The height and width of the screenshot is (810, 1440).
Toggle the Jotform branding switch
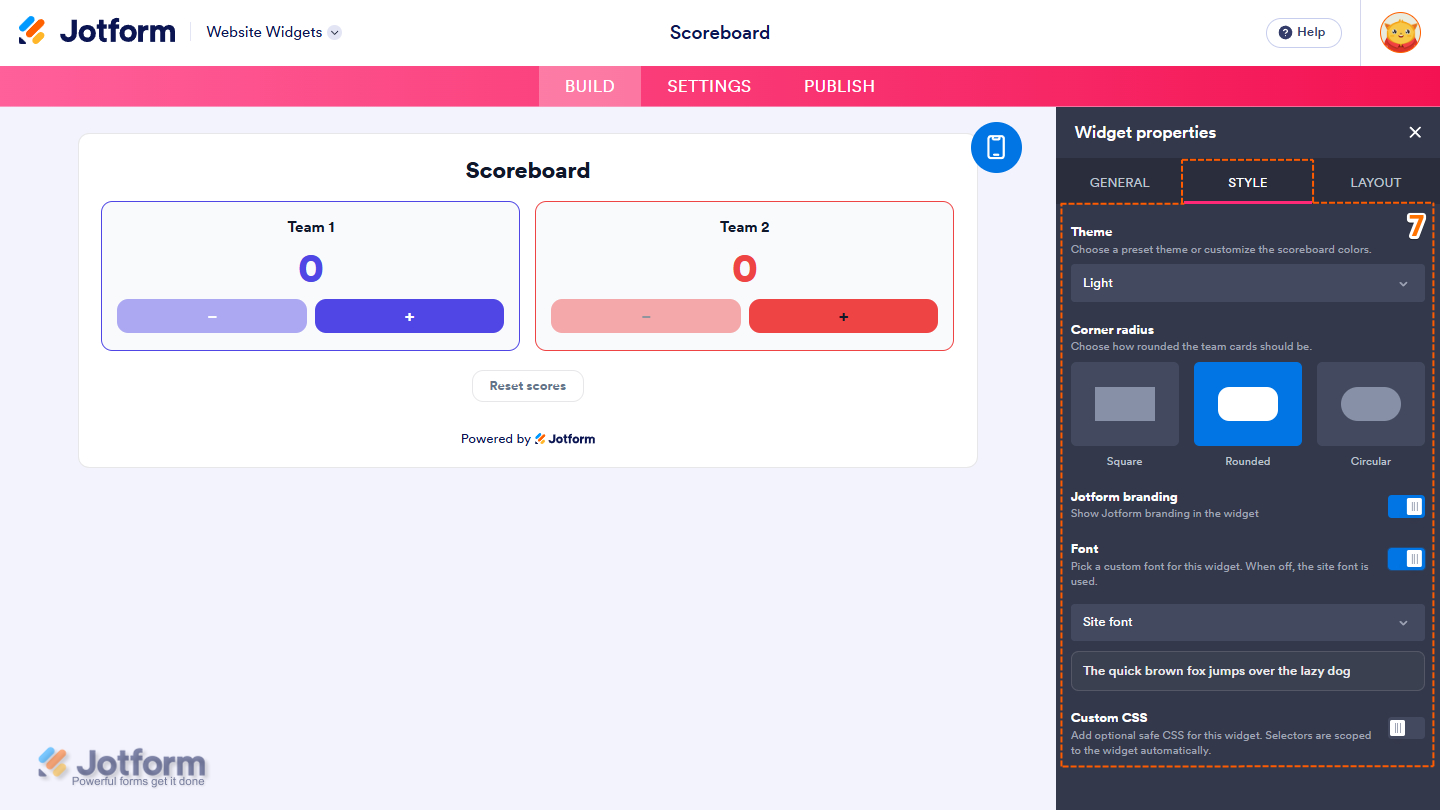[1405, 506]
